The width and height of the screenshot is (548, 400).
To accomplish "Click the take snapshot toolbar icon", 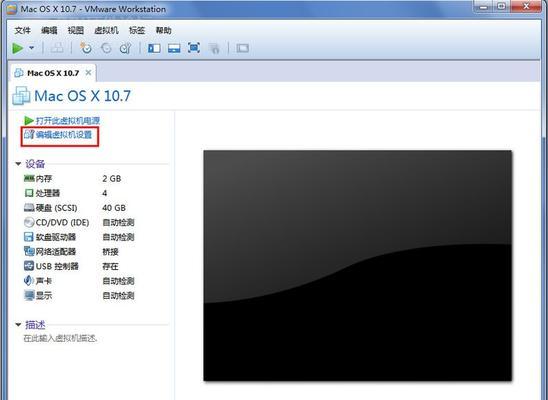I will point(86,48).
